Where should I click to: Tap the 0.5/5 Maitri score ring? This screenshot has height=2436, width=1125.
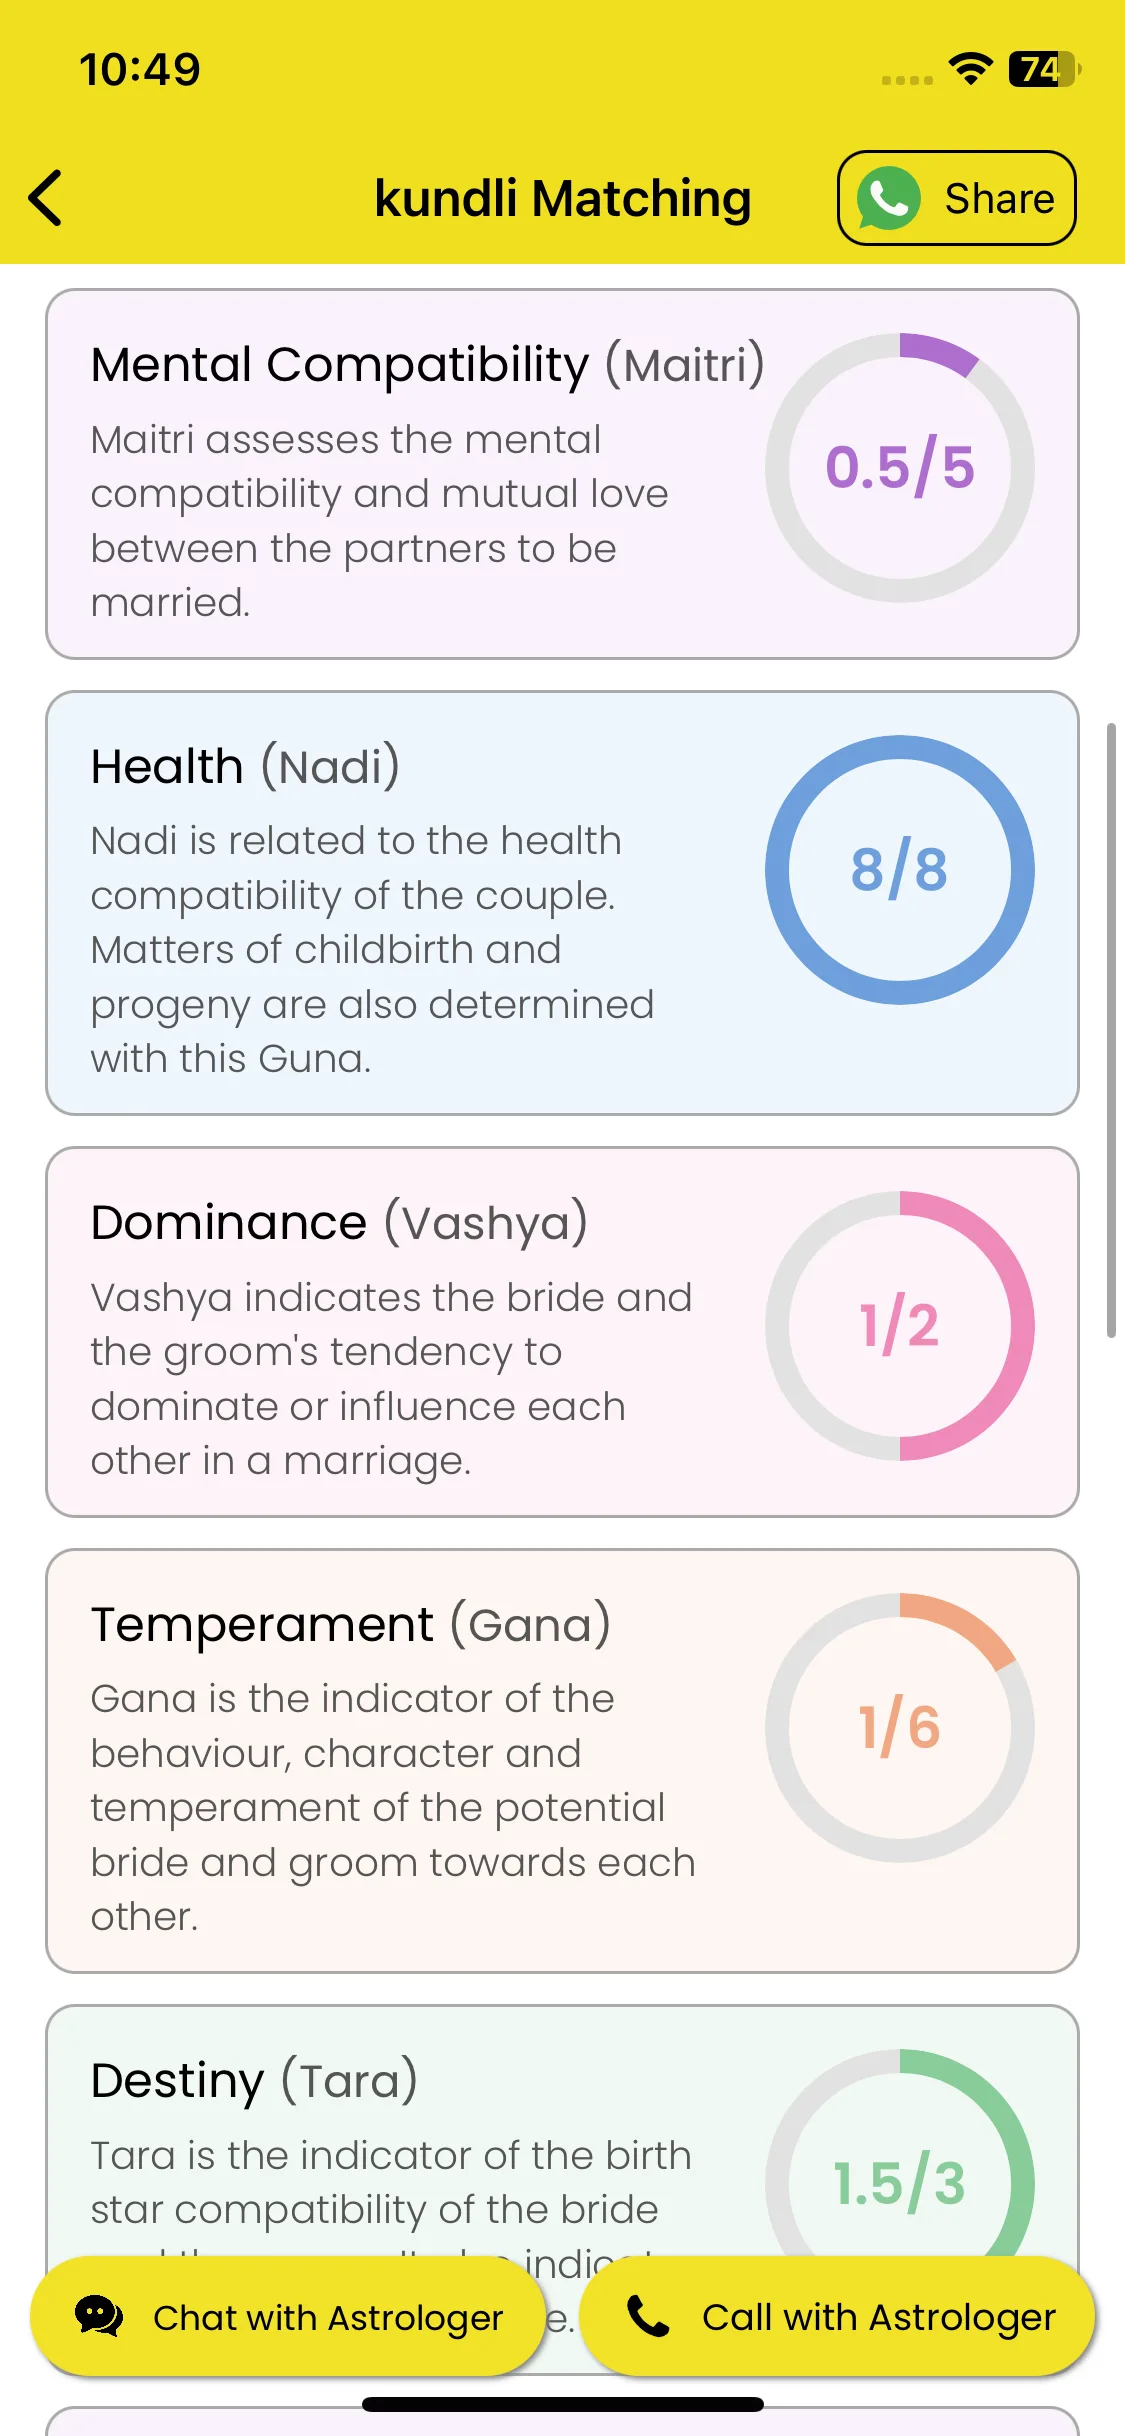click(x=900, y=467)
